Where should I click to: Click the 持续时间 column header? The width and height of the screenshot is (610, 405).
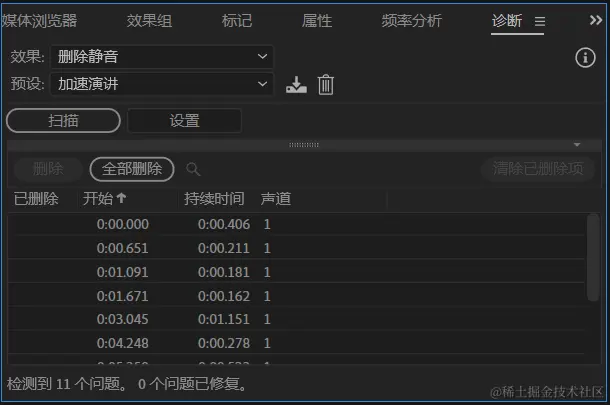coord(214,199)
